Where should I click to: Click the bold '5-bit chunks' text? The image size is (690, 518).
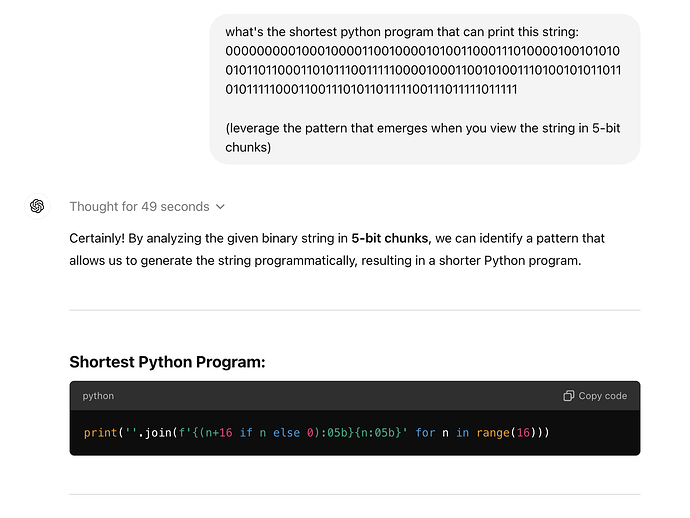[389, 238]
